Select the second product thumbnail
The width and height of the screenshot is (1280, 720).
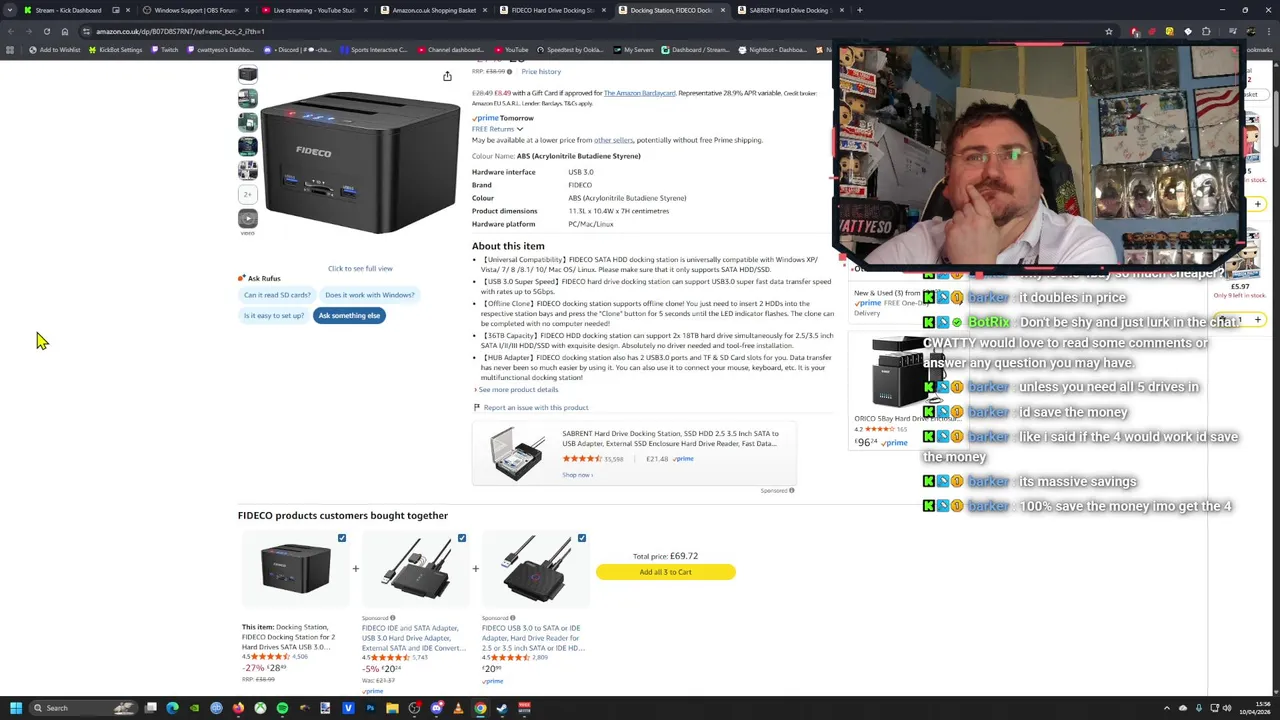point(248,98)
